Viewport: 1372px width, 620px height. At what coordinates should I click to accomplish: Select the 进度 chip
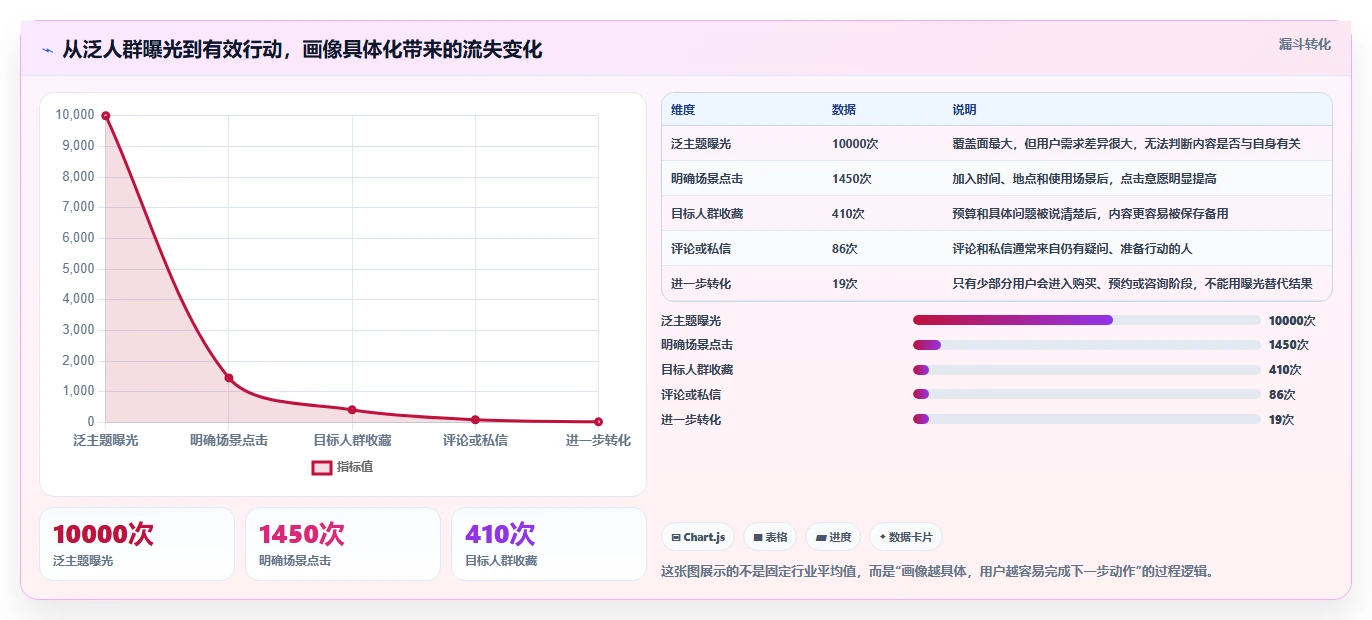tap(833, 537)
